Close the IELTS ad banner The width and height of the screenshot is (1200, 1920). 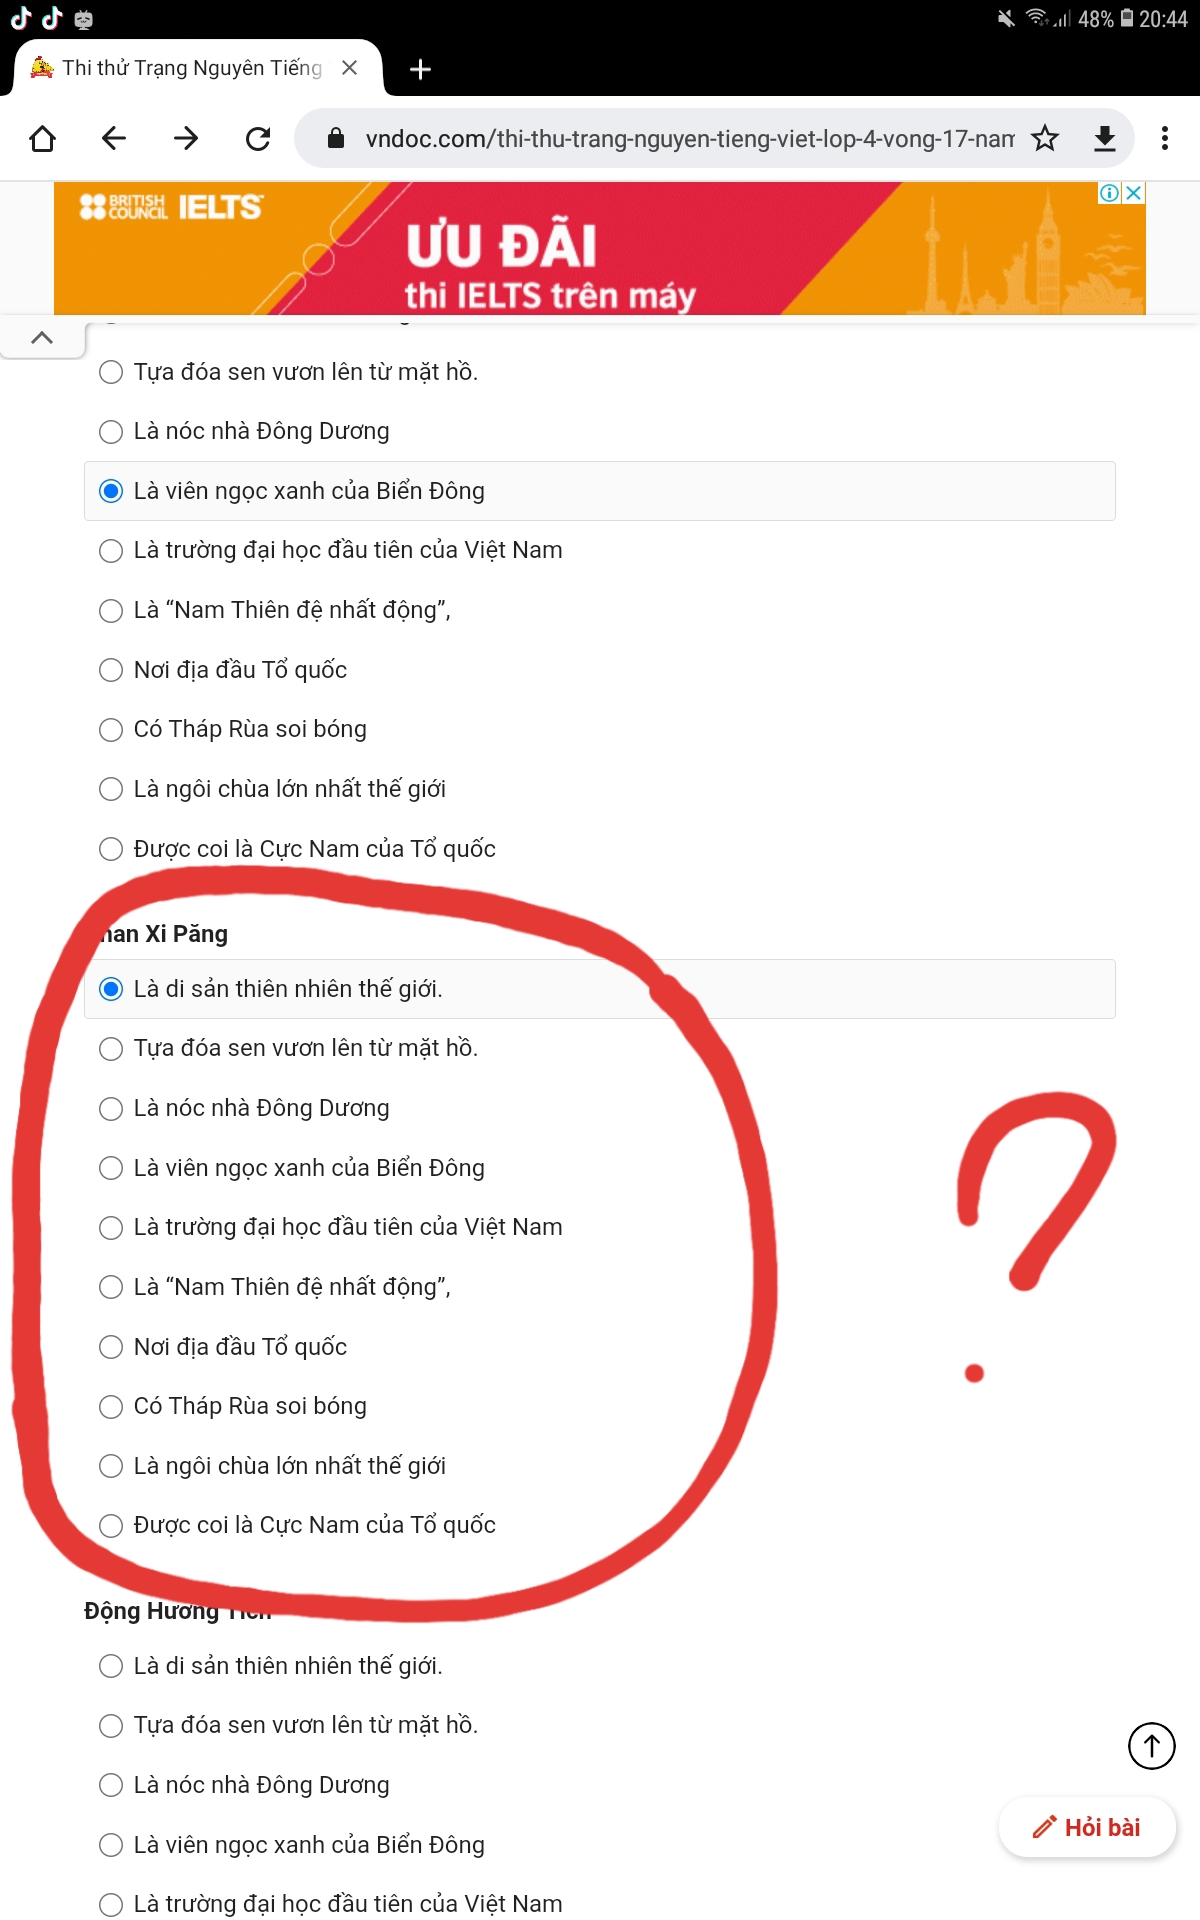tap(1133, 193)
